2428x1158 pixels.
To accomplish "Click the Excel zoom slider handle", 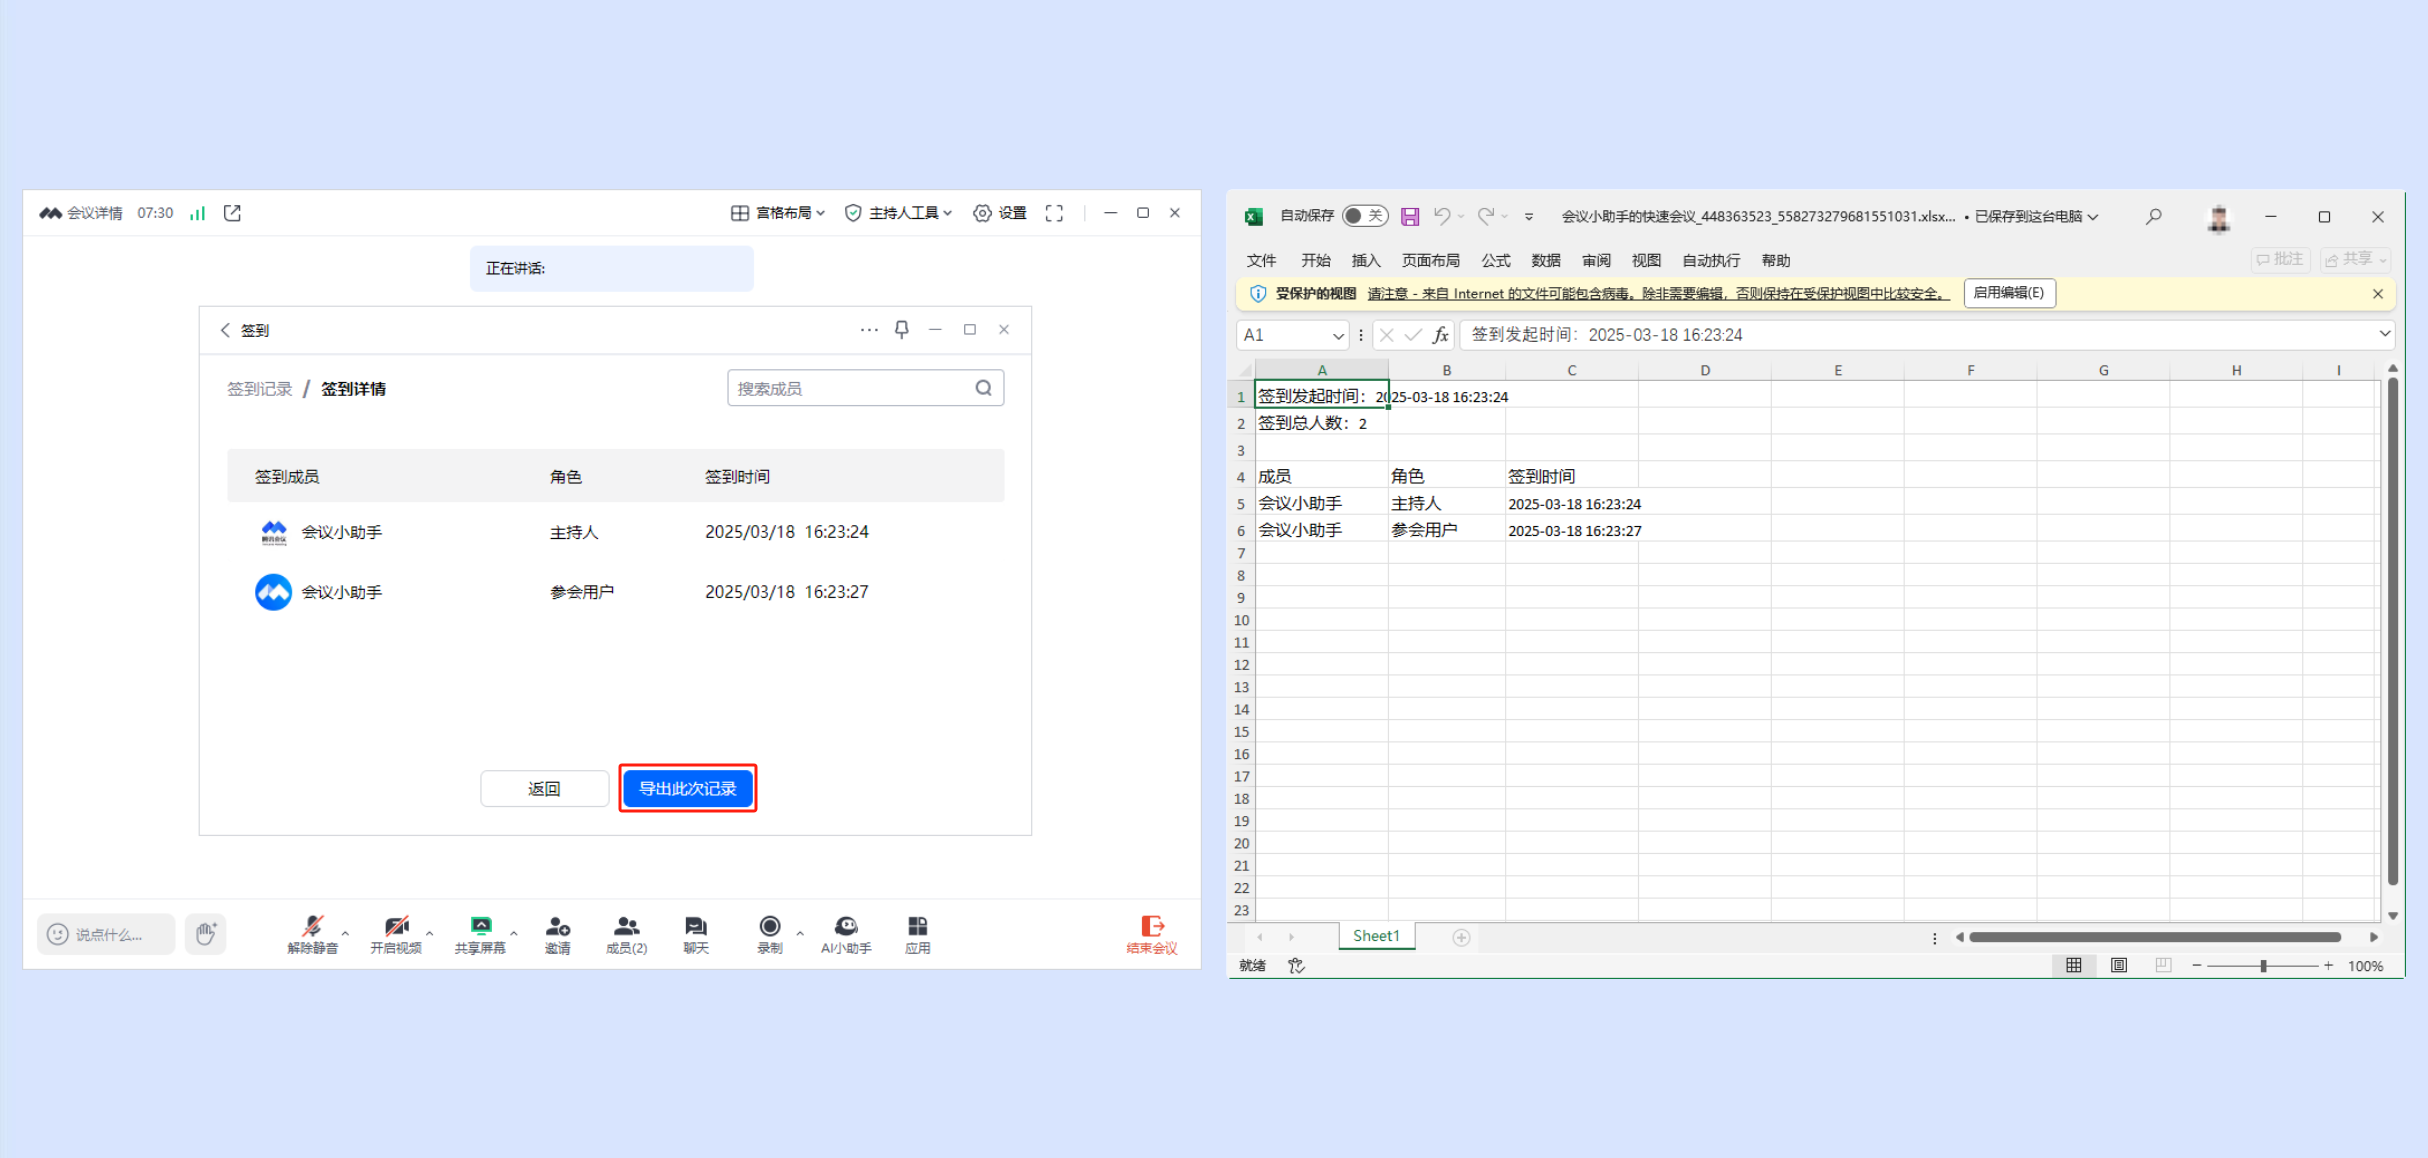I will [2263, 965].
